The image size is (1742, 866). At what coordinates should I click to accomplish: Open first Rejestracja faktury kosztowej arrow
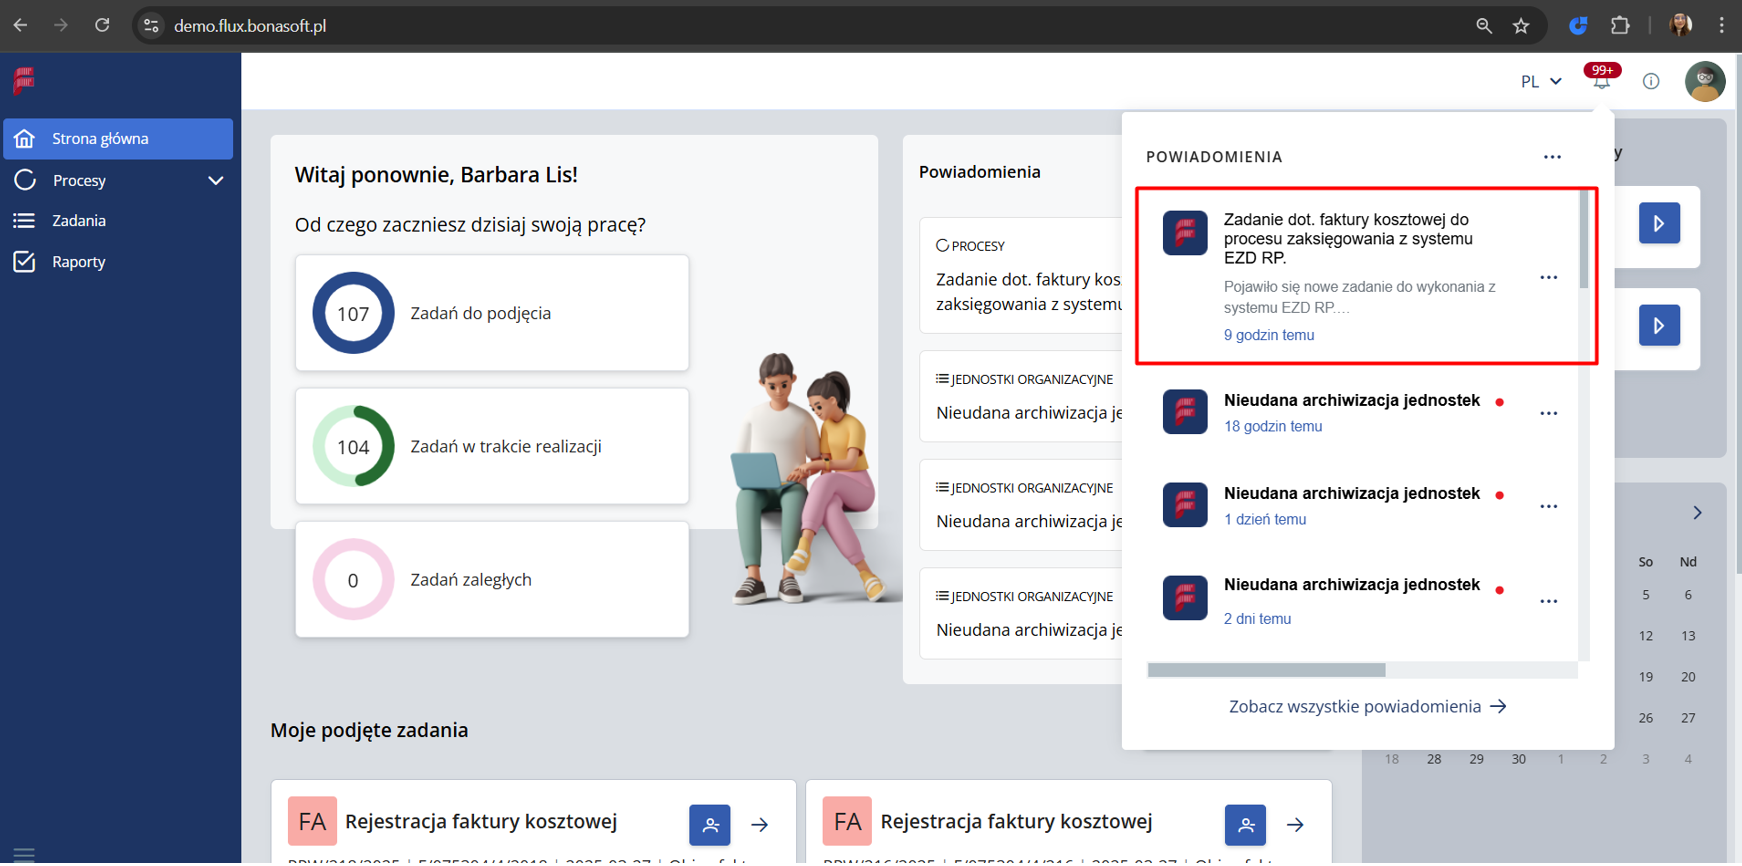click(x=760, y=825)
